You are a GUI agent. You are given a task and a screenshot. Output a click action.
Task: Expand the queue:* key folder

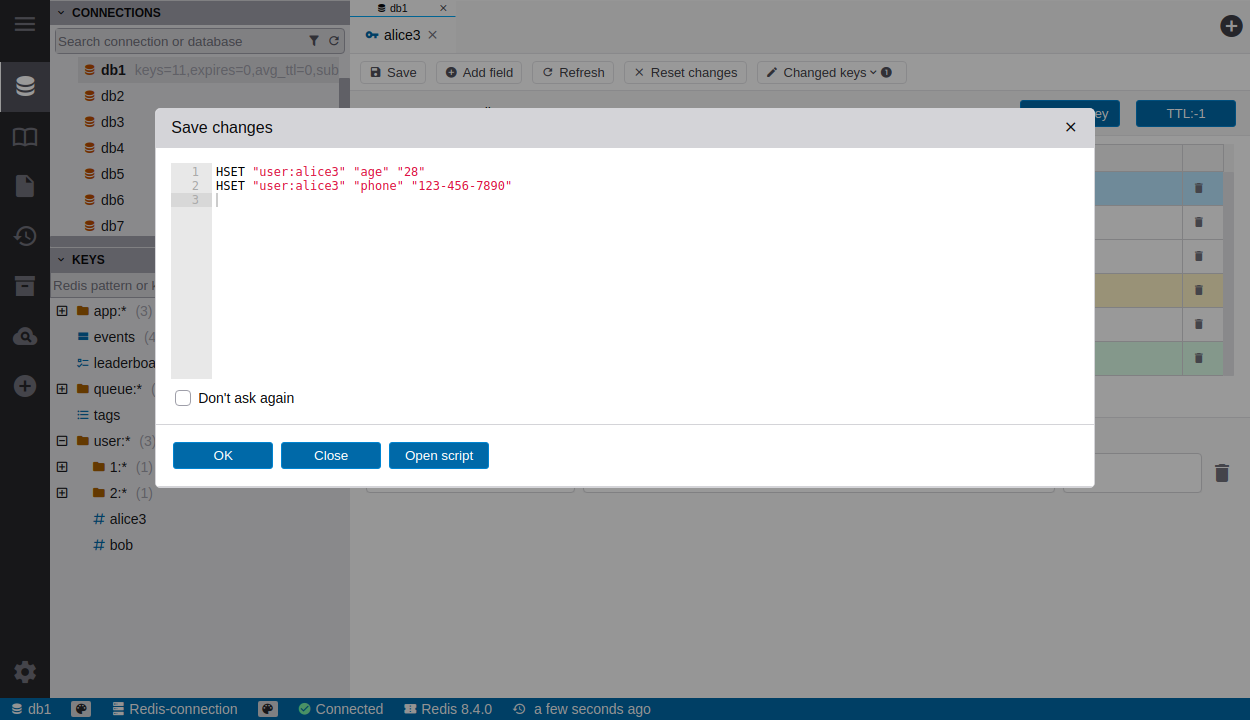62,389
